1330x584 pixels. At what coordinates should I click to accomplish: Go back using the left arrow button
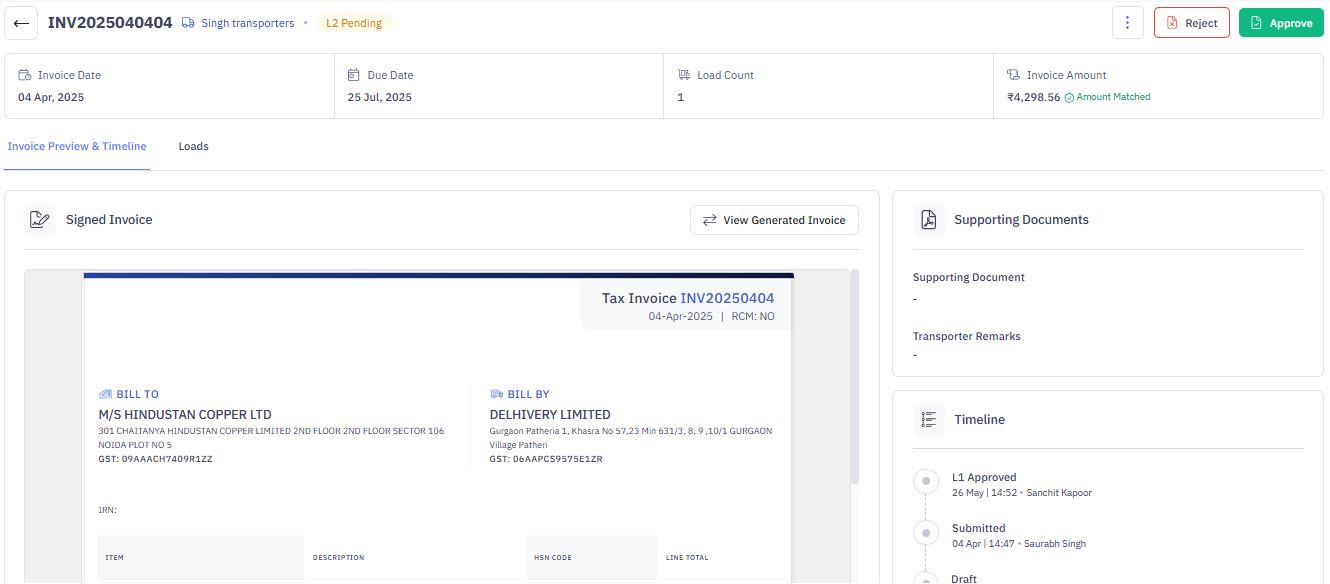coord(21,22)
